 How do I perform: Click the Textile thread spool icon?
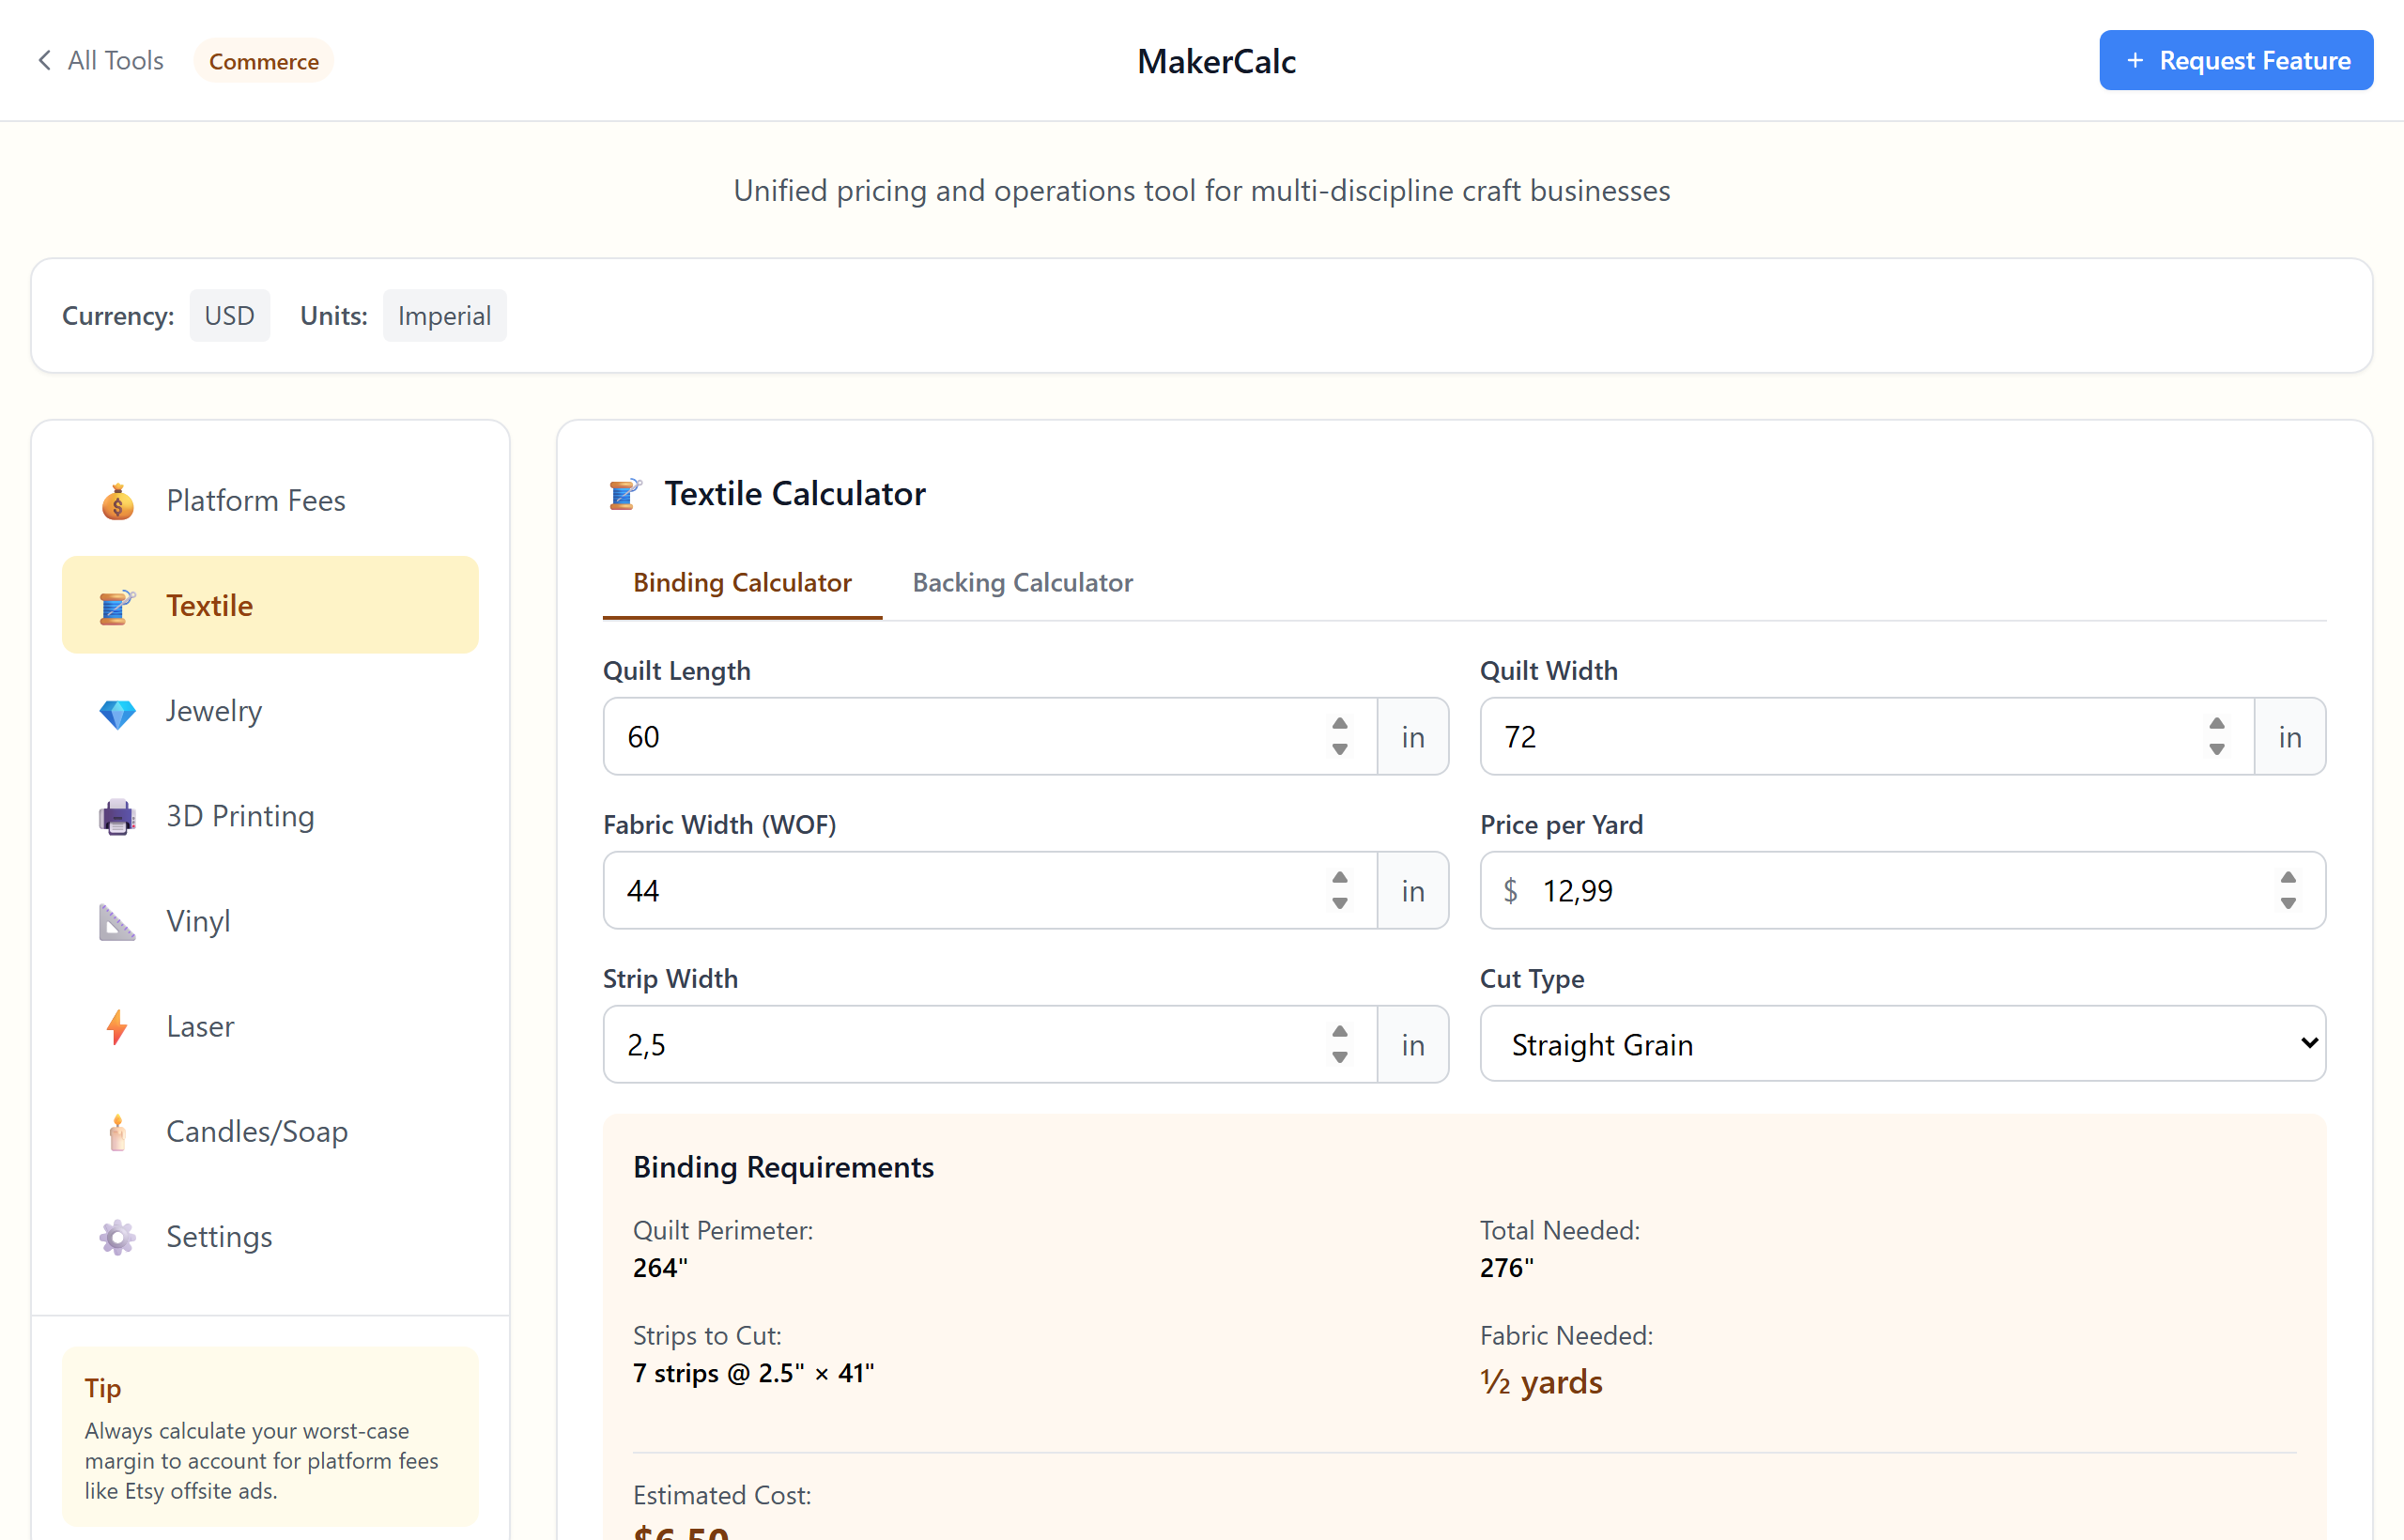117,605
